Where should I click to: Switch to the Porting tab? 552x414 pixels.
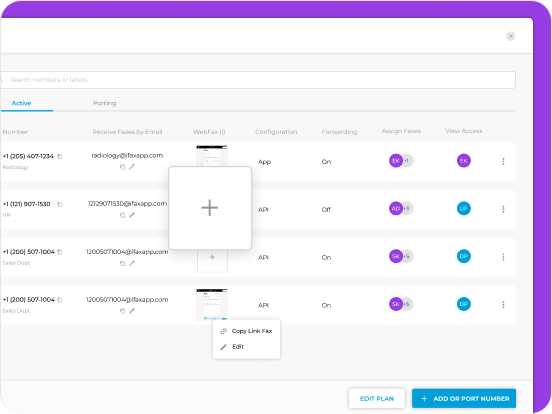[105, 103]
